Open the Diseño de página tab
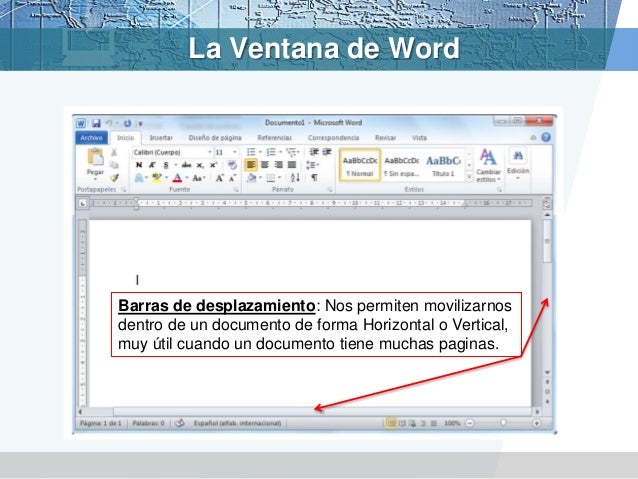The image size is (638, 479). click(x=215, y=138)
